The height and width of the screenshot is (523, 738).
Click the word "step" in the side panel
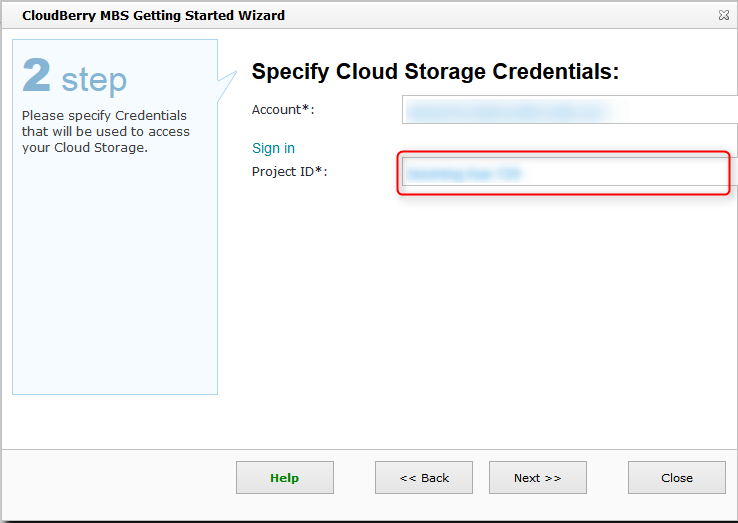pyautogui.click(x=94, y=80)
